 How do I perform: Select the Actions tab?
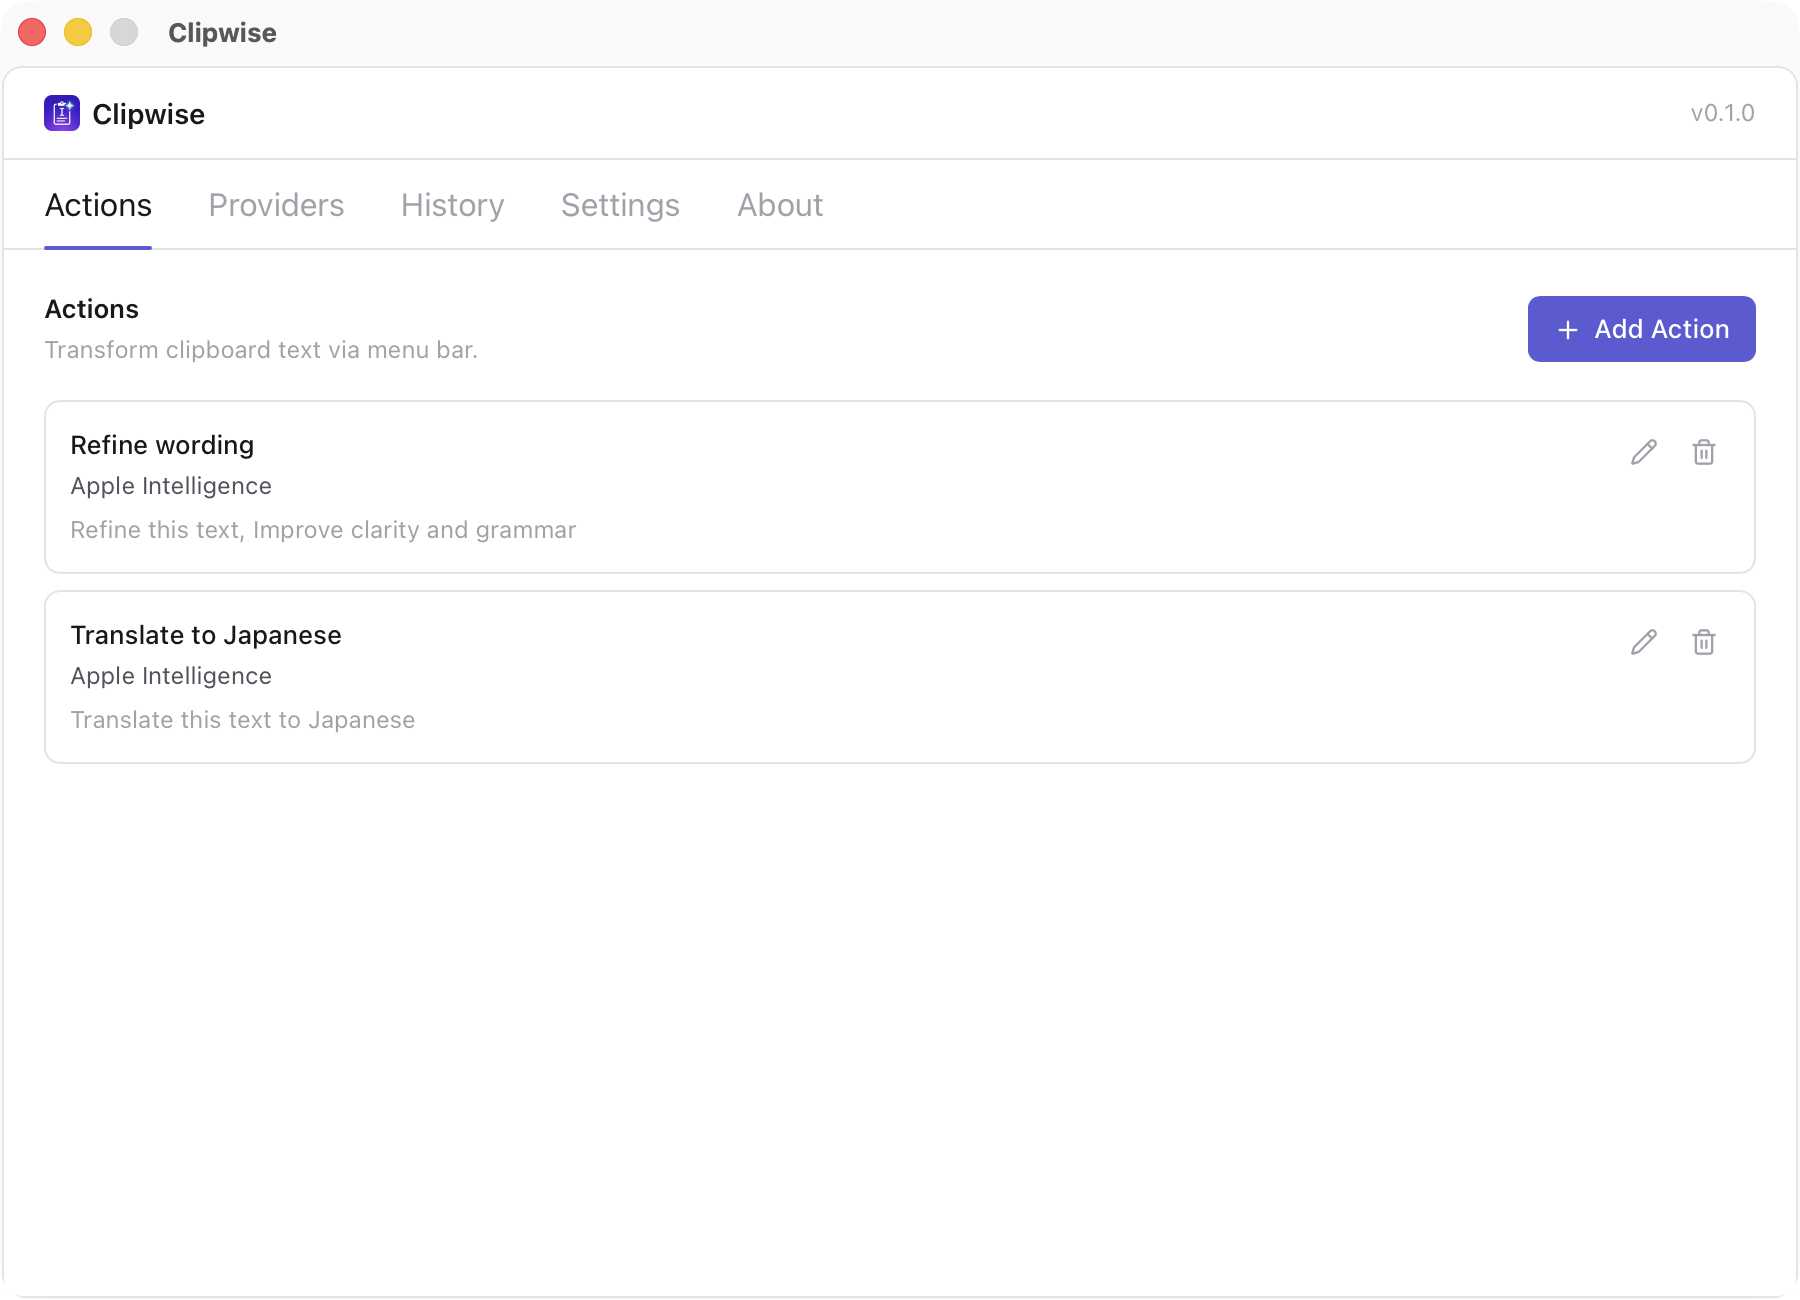tap(98, 205)
